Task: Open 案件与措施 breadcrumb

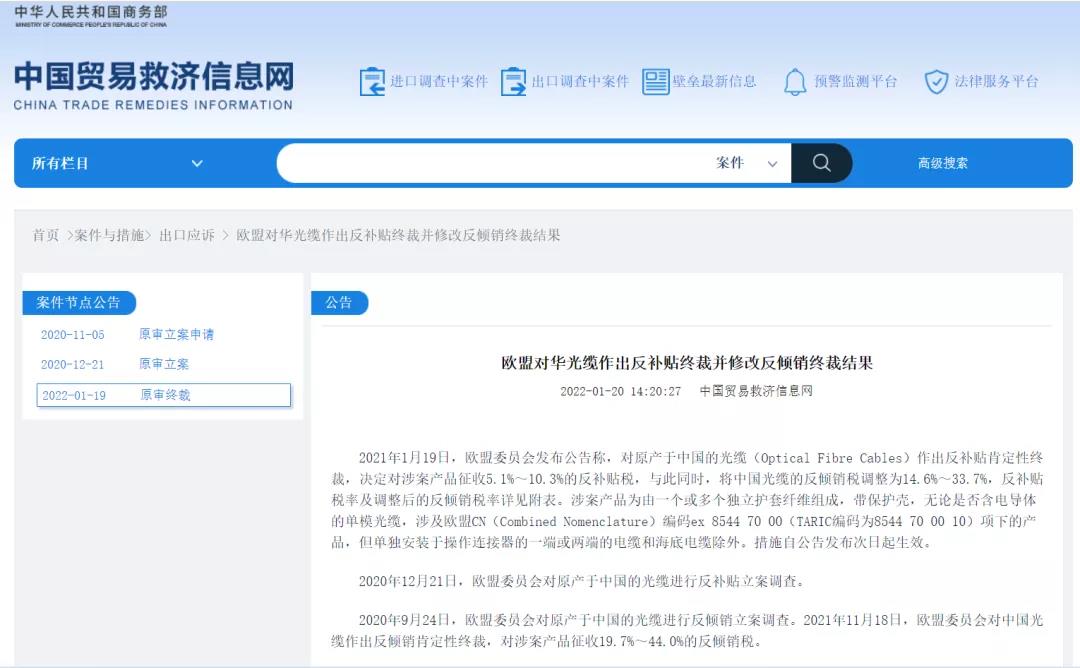Action: (109, 236)
